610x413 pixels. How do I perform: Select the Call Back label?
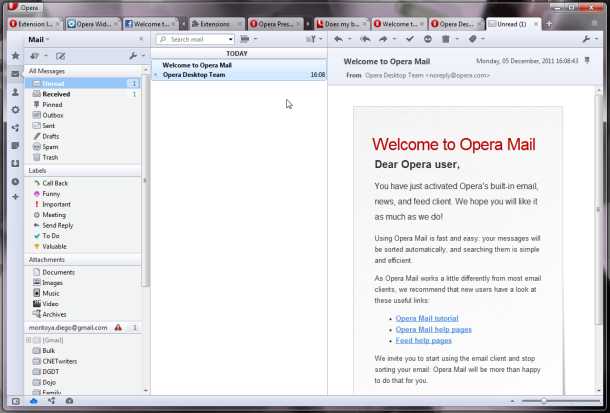tap(83, 183)
